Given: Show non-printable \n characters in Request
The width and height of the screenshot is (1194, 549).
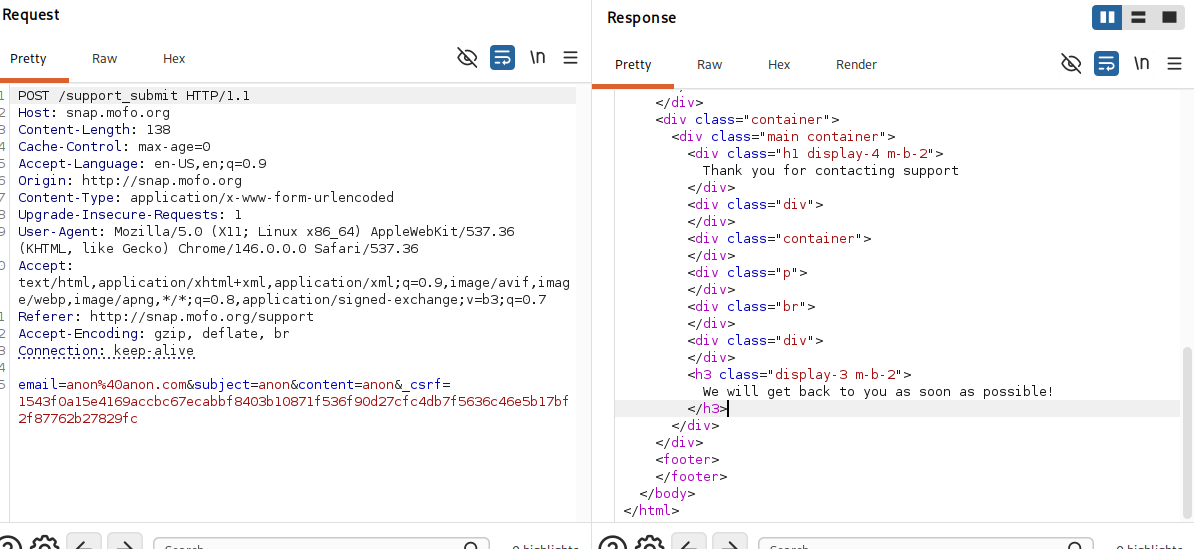Looking at the screenshot, I should tap(538, 58).
